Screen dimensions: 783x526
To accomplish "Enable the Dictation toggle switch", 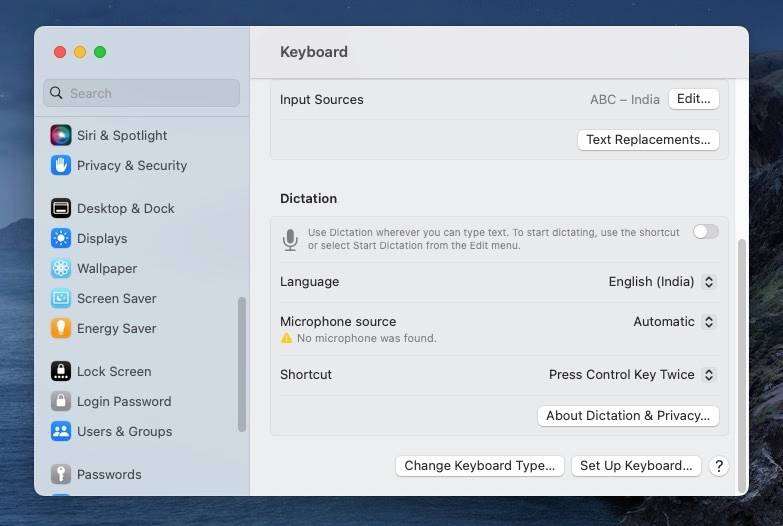I will pyautogui.click(x=705, y=232).
